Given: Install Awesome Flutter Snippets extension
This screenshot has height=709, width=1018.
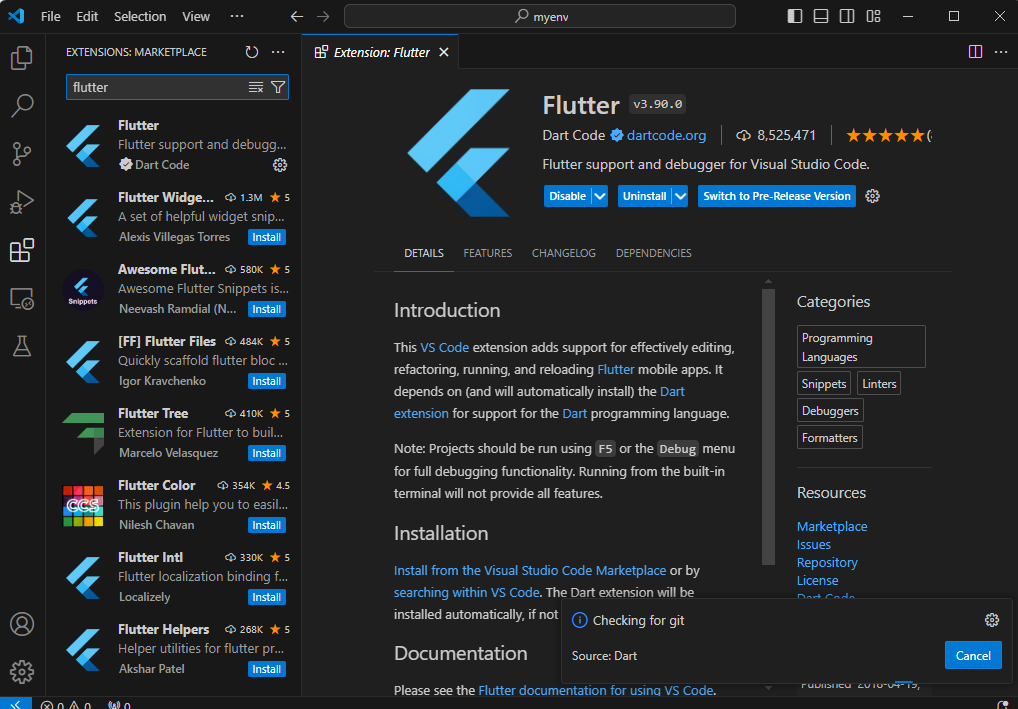Looking at the screenshot, I should (x=267, y=309).
